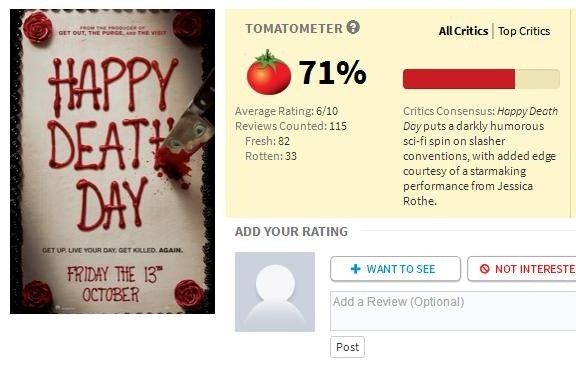Click the Reviews Counted: 115 text
The image size is (576, 368).
291,126
